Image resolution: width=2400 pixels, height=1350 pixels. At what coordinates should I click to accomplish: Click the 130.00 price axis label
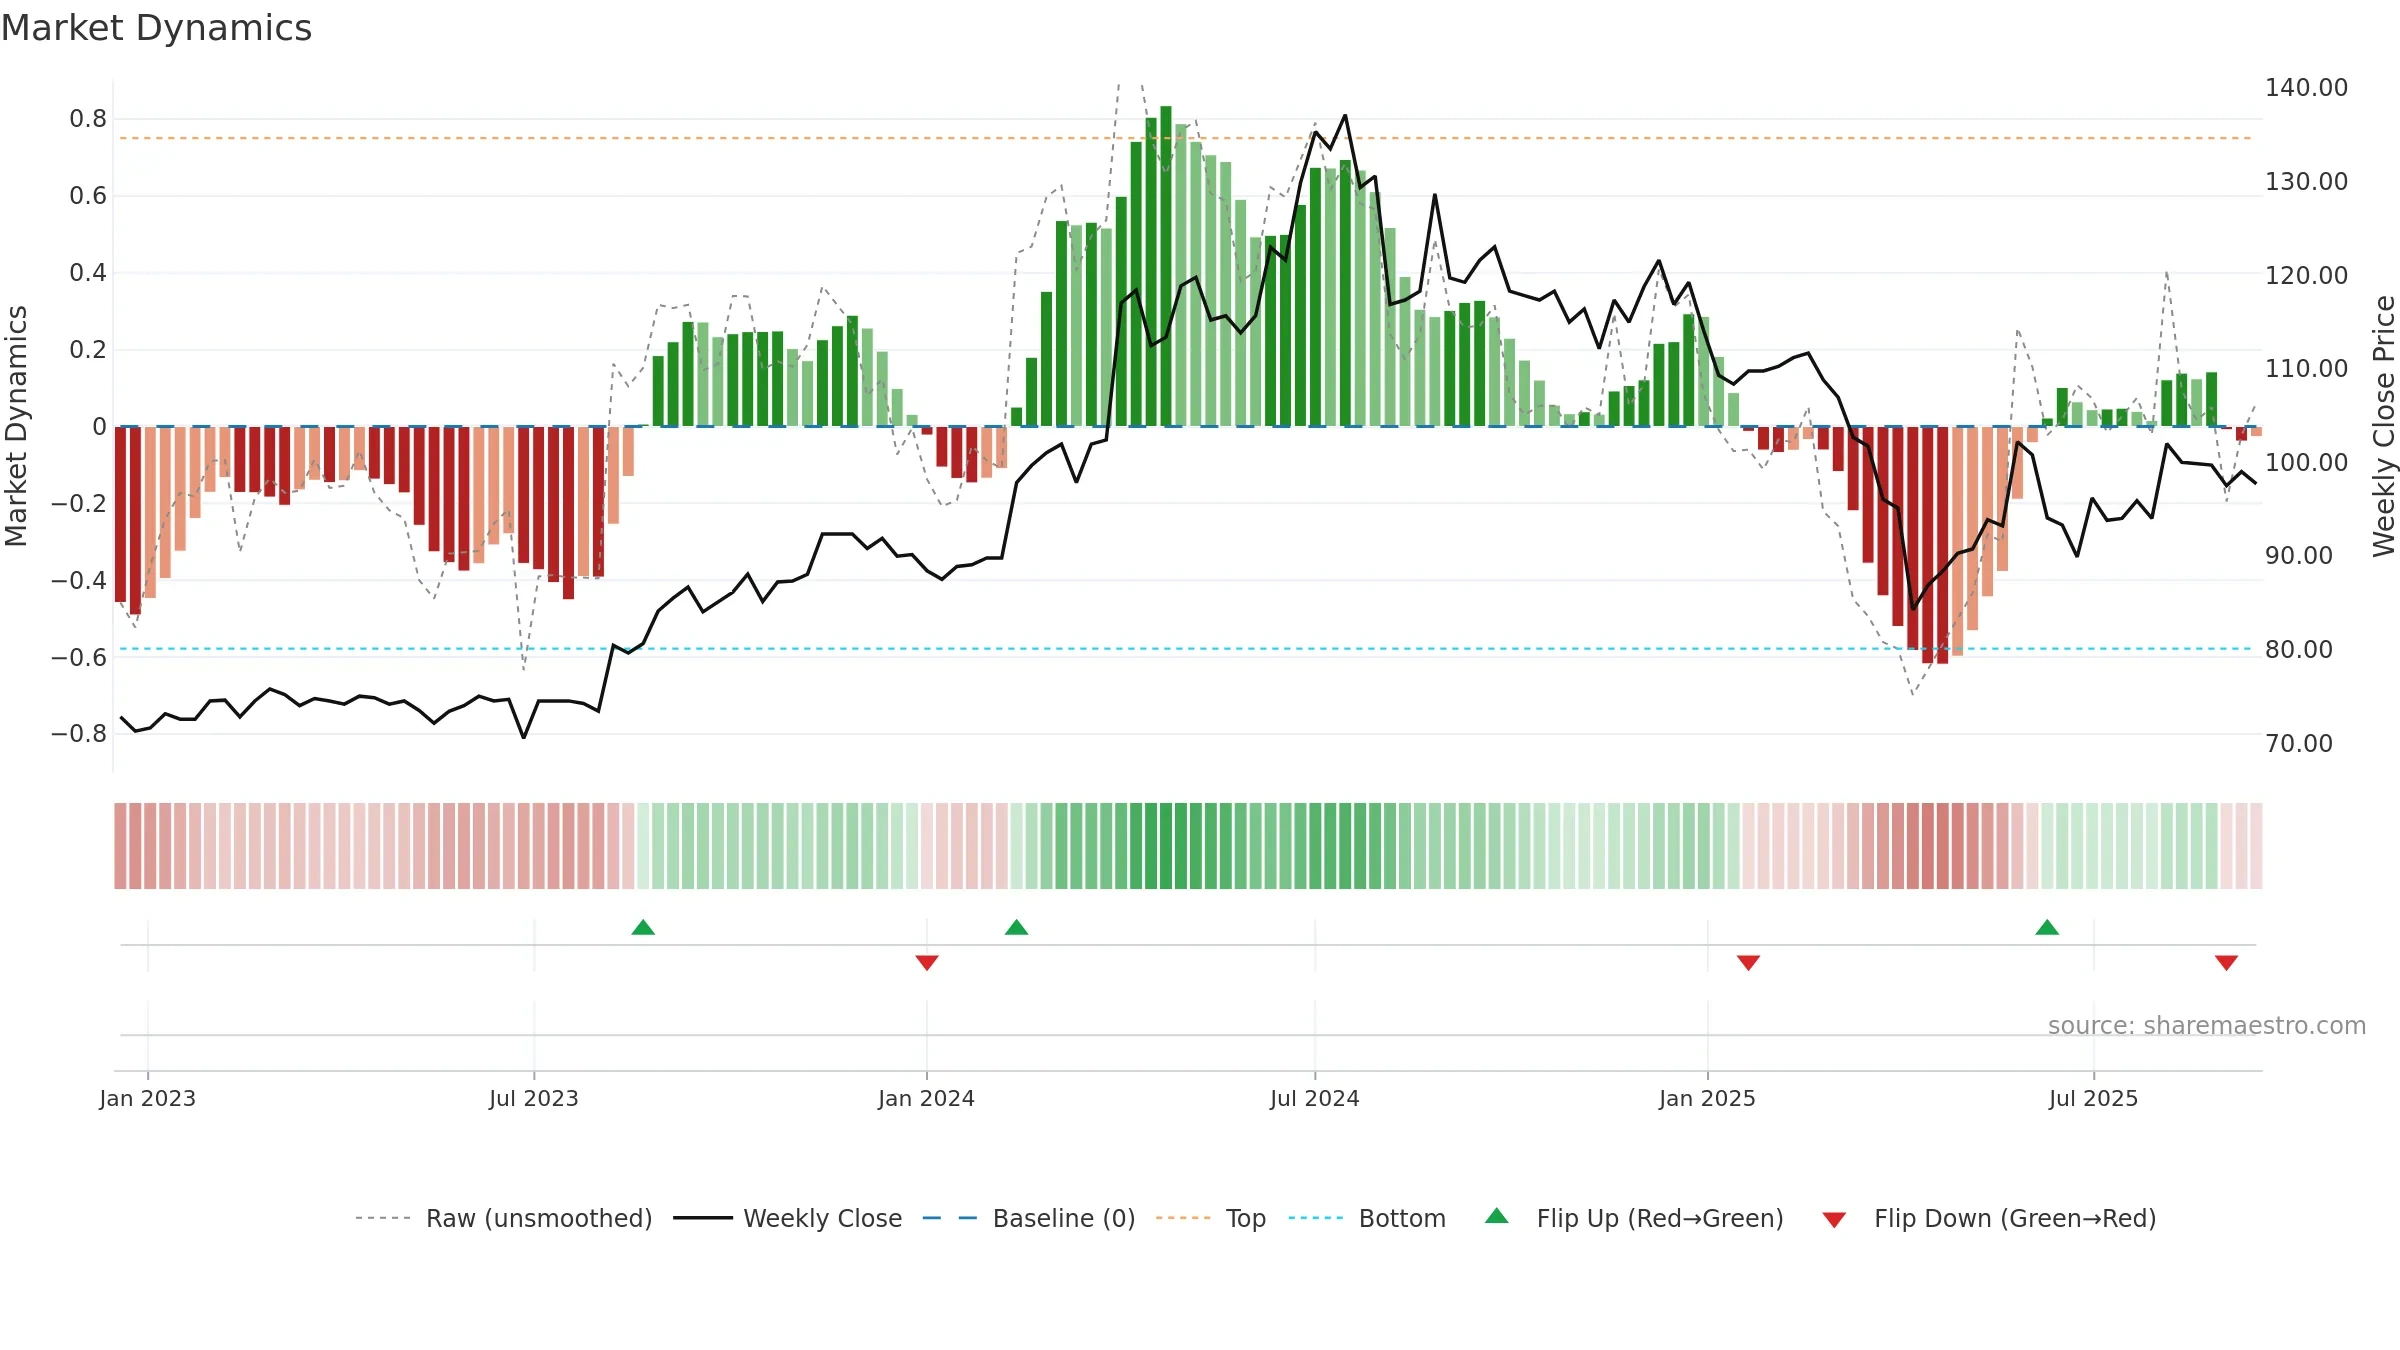pos(2307,182)
